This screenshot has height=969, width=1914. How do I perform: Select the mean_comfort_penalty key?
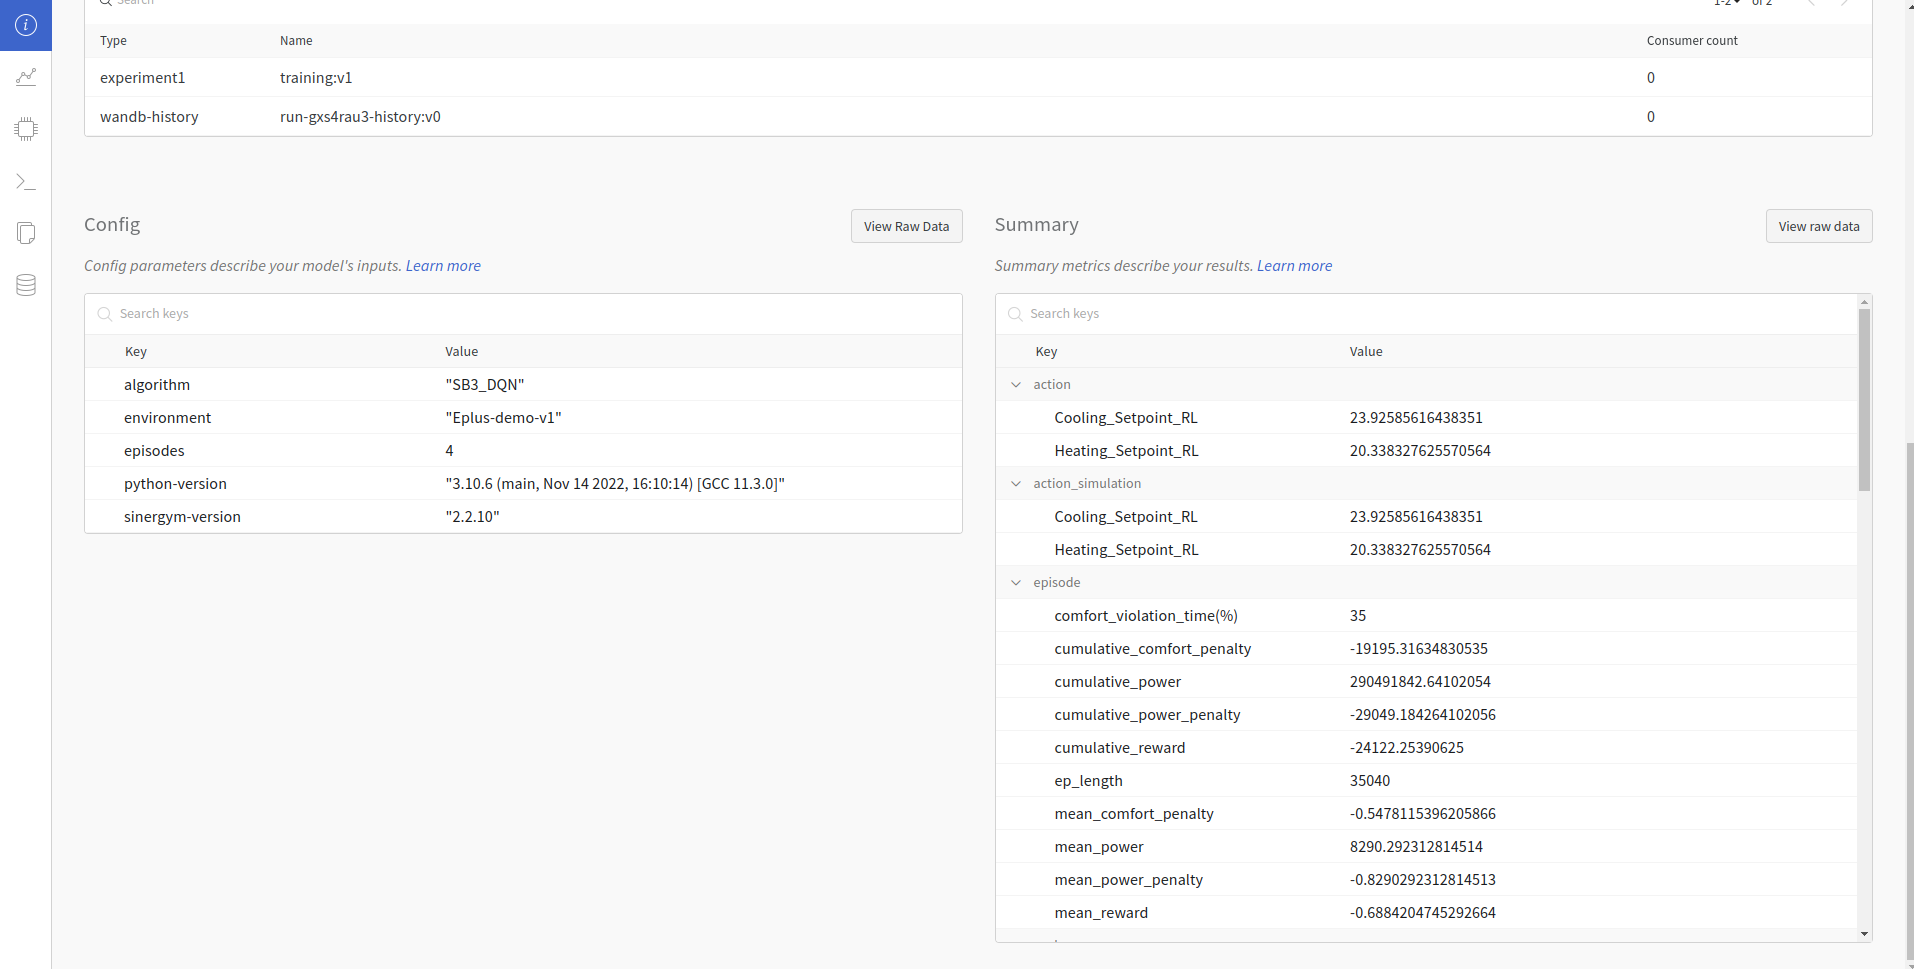1134,814
